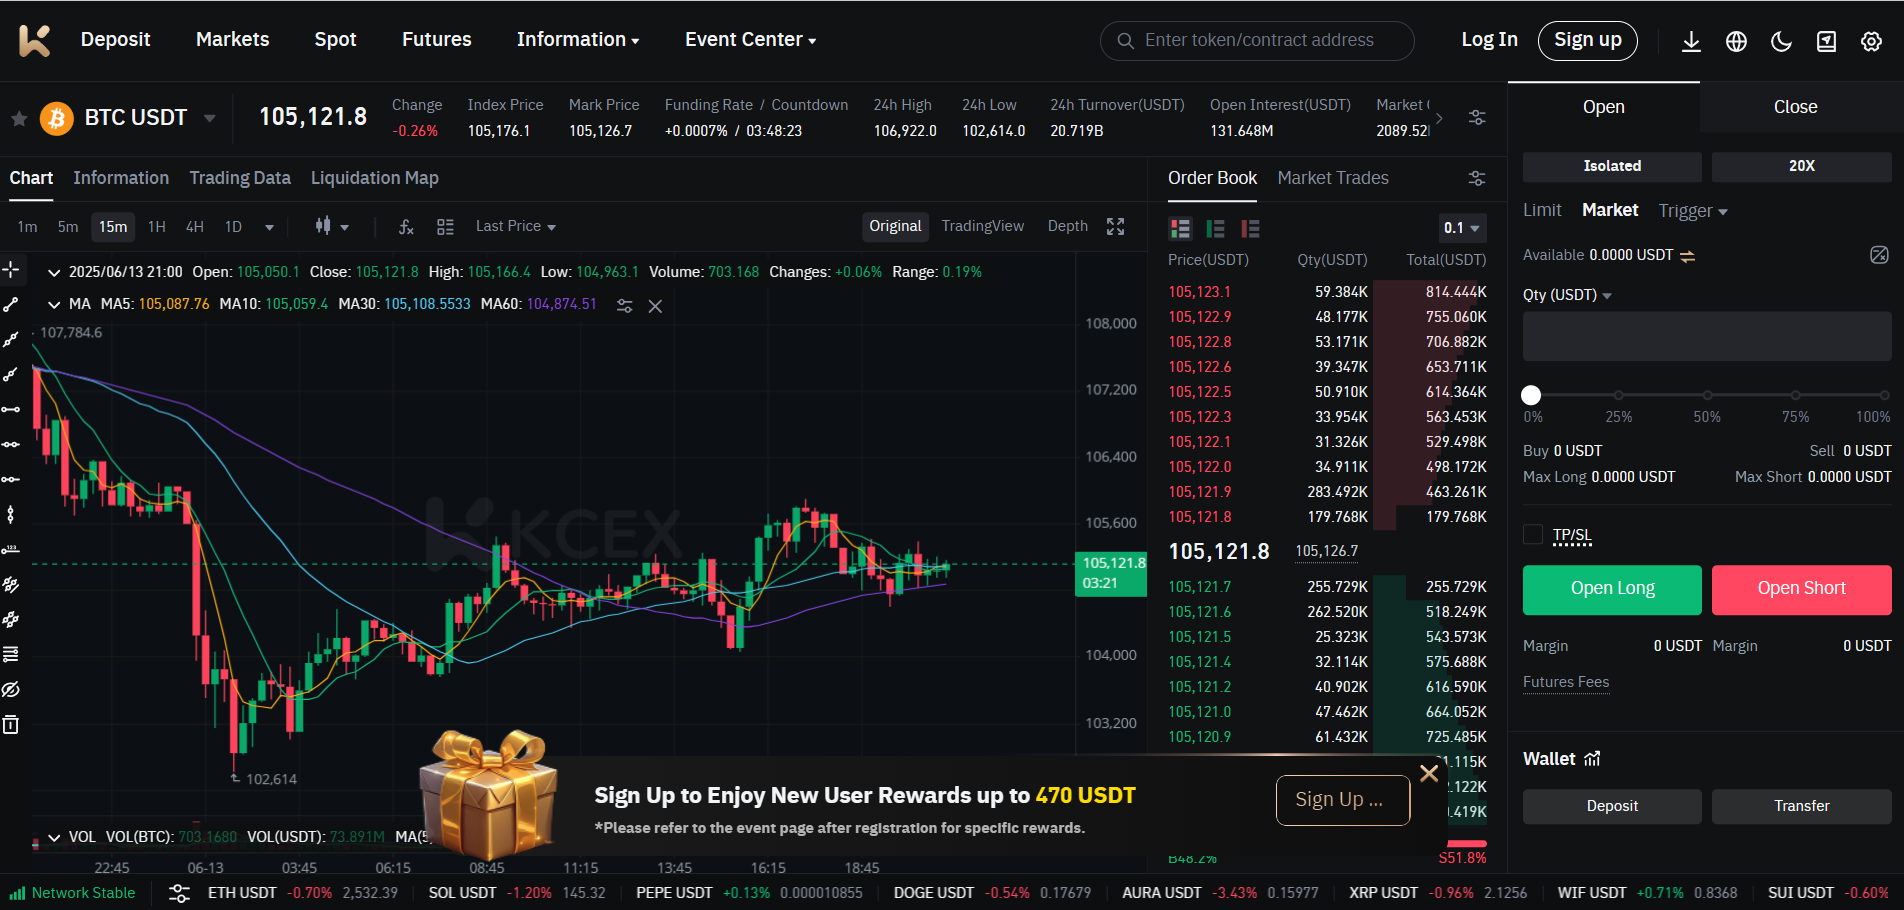Screen dimensions: 1904x910
Task: Enable the TP/SL checkbox
Action: [x=1533, y=535]
